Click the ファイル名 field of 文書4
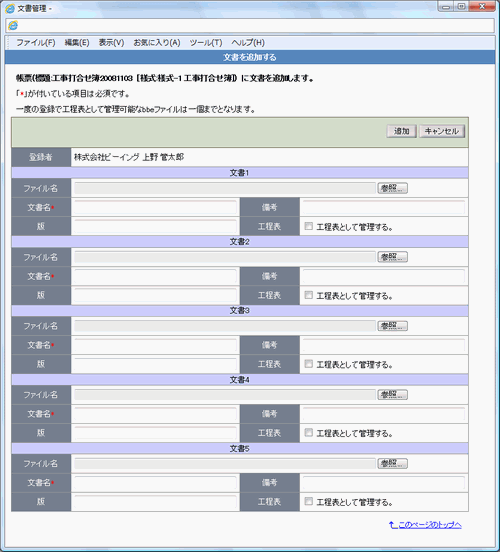 225,395
